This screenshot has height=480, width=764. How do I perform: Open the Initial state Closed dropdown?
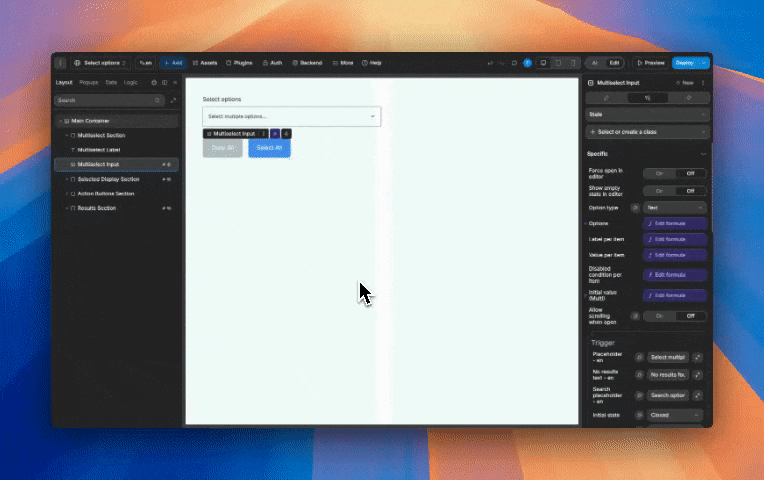pyautogui.click(x=675, y=415)
